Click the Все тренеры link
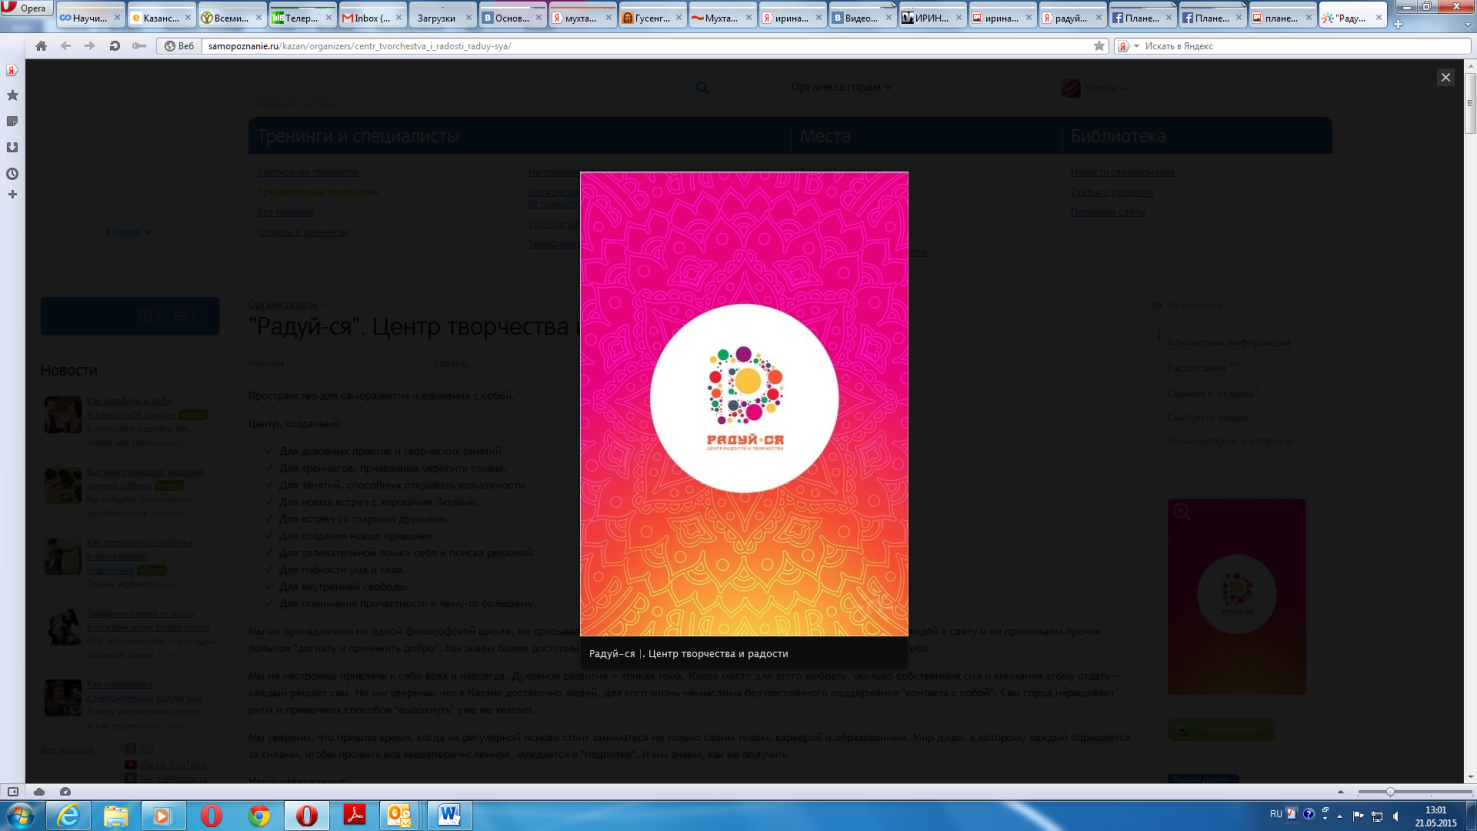 click(x=285, y=212)
